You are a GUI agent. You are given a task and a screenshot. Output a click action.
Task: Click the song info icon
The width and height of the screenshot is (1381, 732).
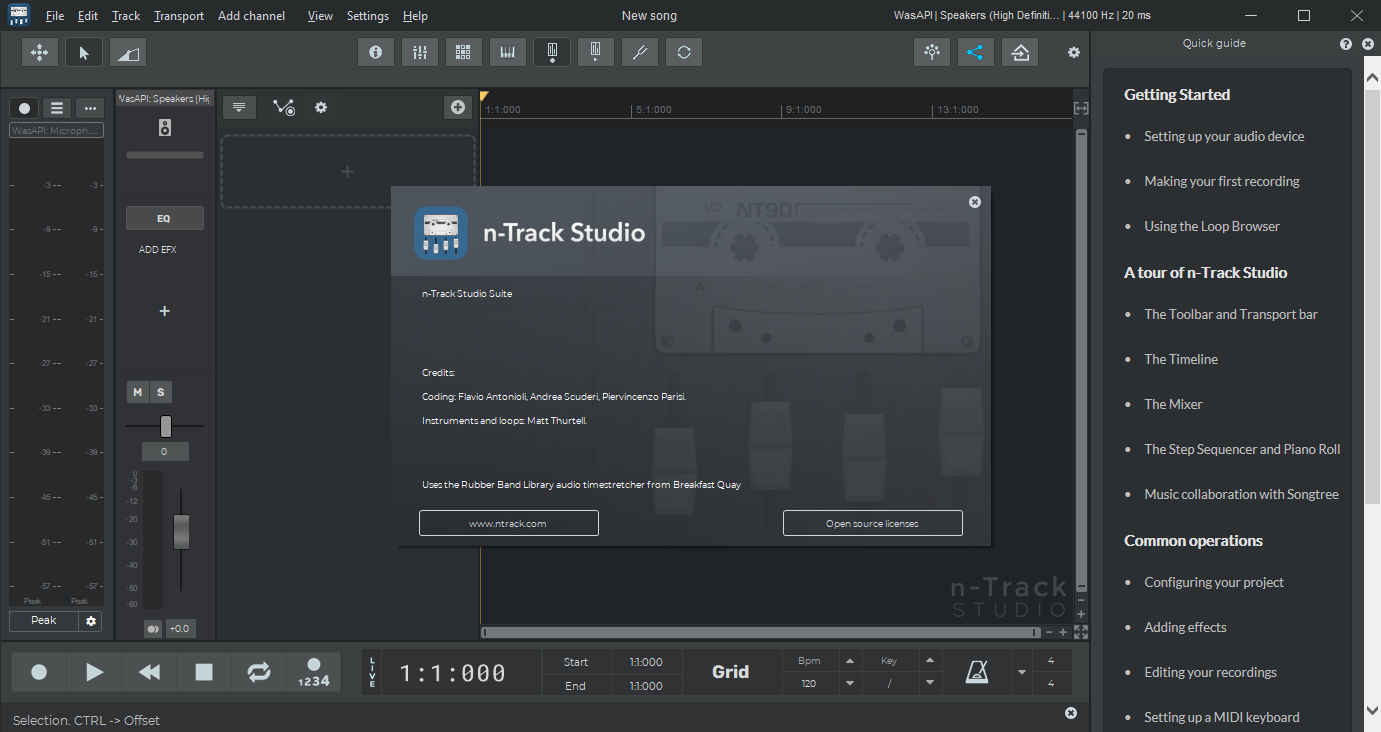click(x=376, y=53)
